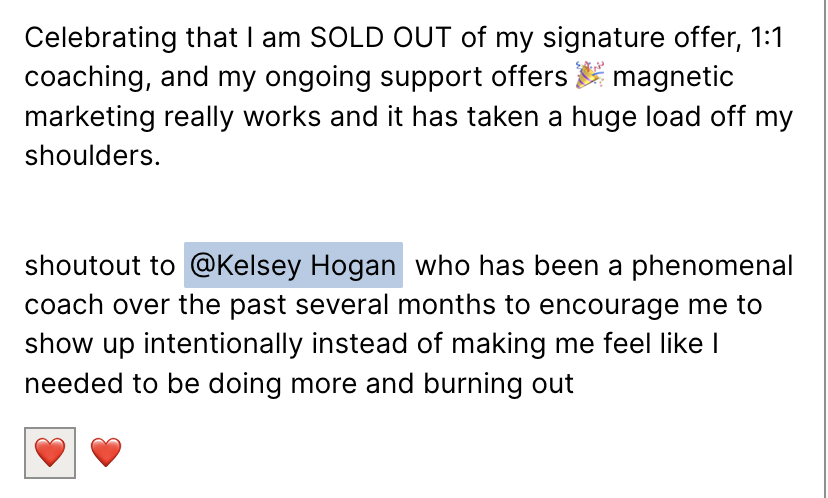Click the word "marketing"
This screenshot has width=828, height=498.
pyautogui.click(x=90, y=118)
